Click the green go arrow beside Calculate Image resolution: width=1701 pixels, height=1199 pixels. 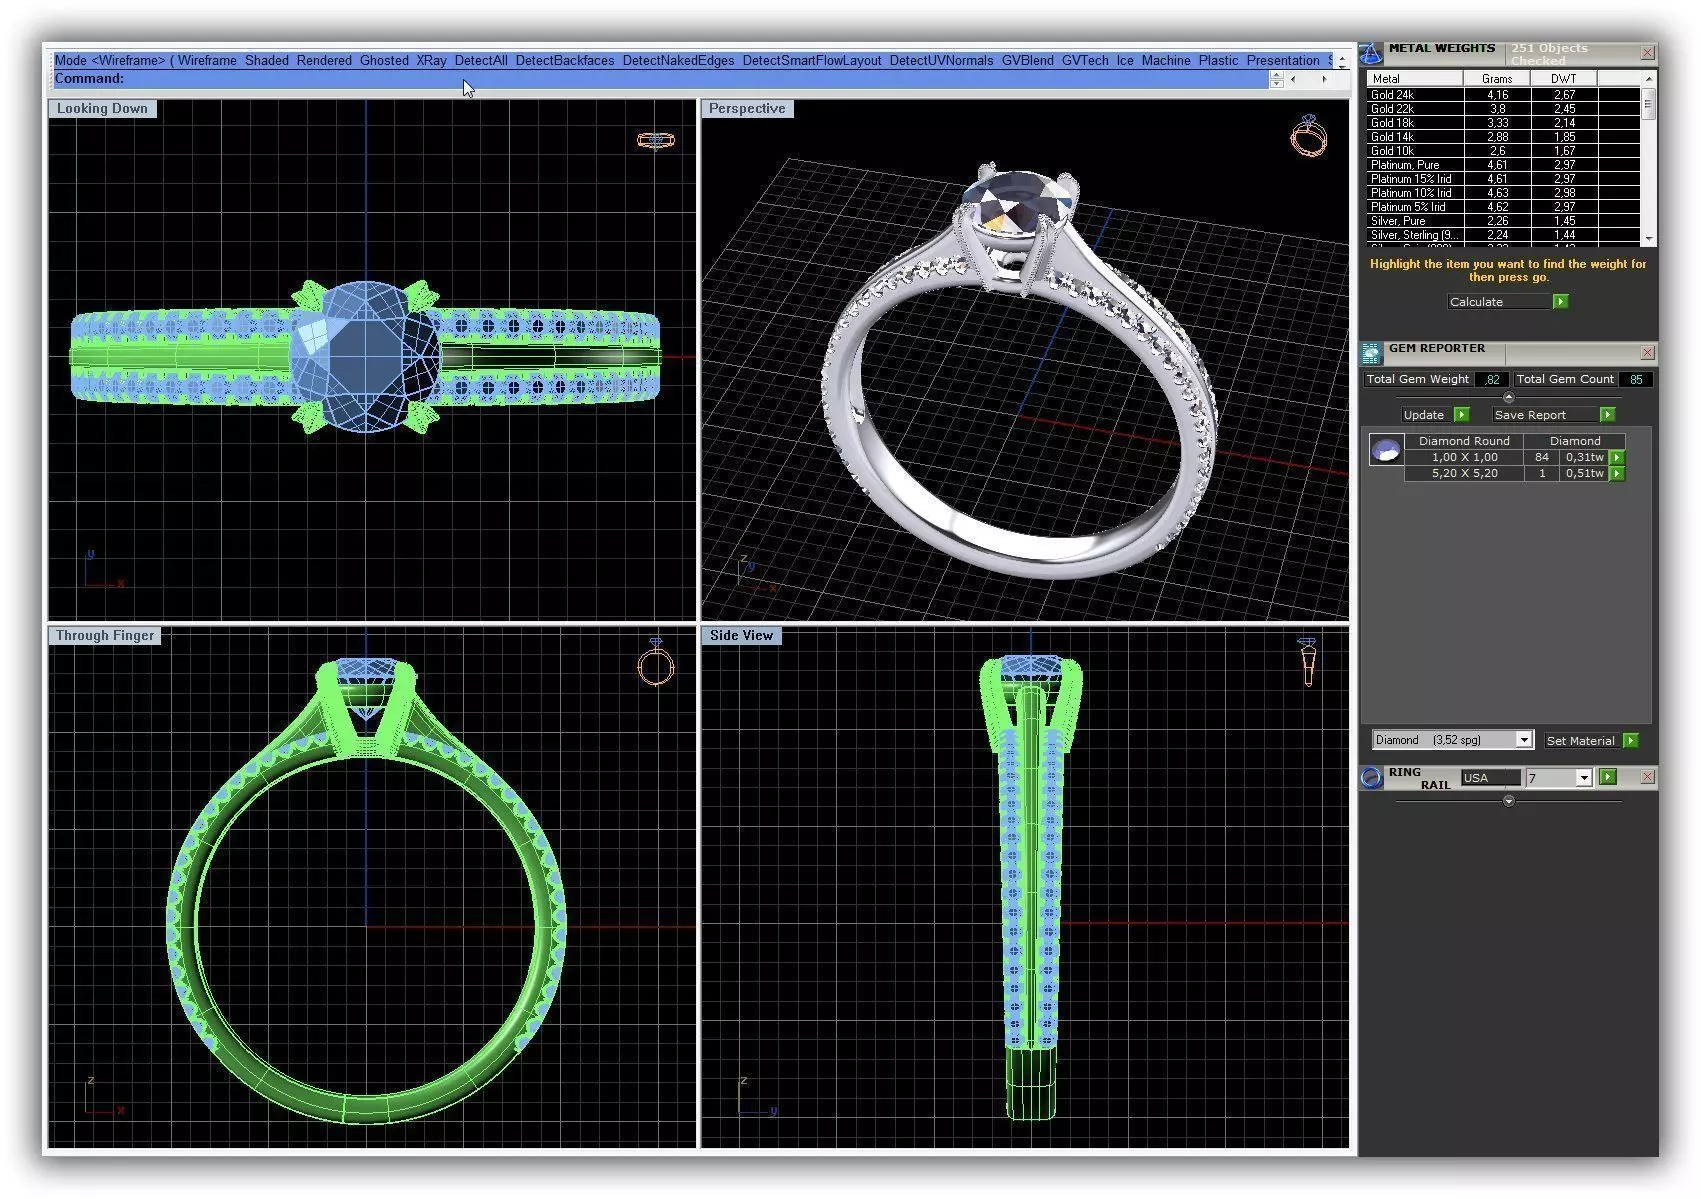[1560, 301]
